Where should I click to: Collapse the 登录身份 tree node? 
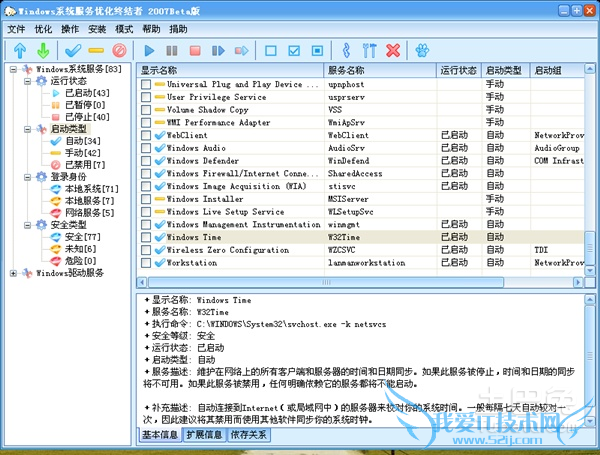click(28, 177)
